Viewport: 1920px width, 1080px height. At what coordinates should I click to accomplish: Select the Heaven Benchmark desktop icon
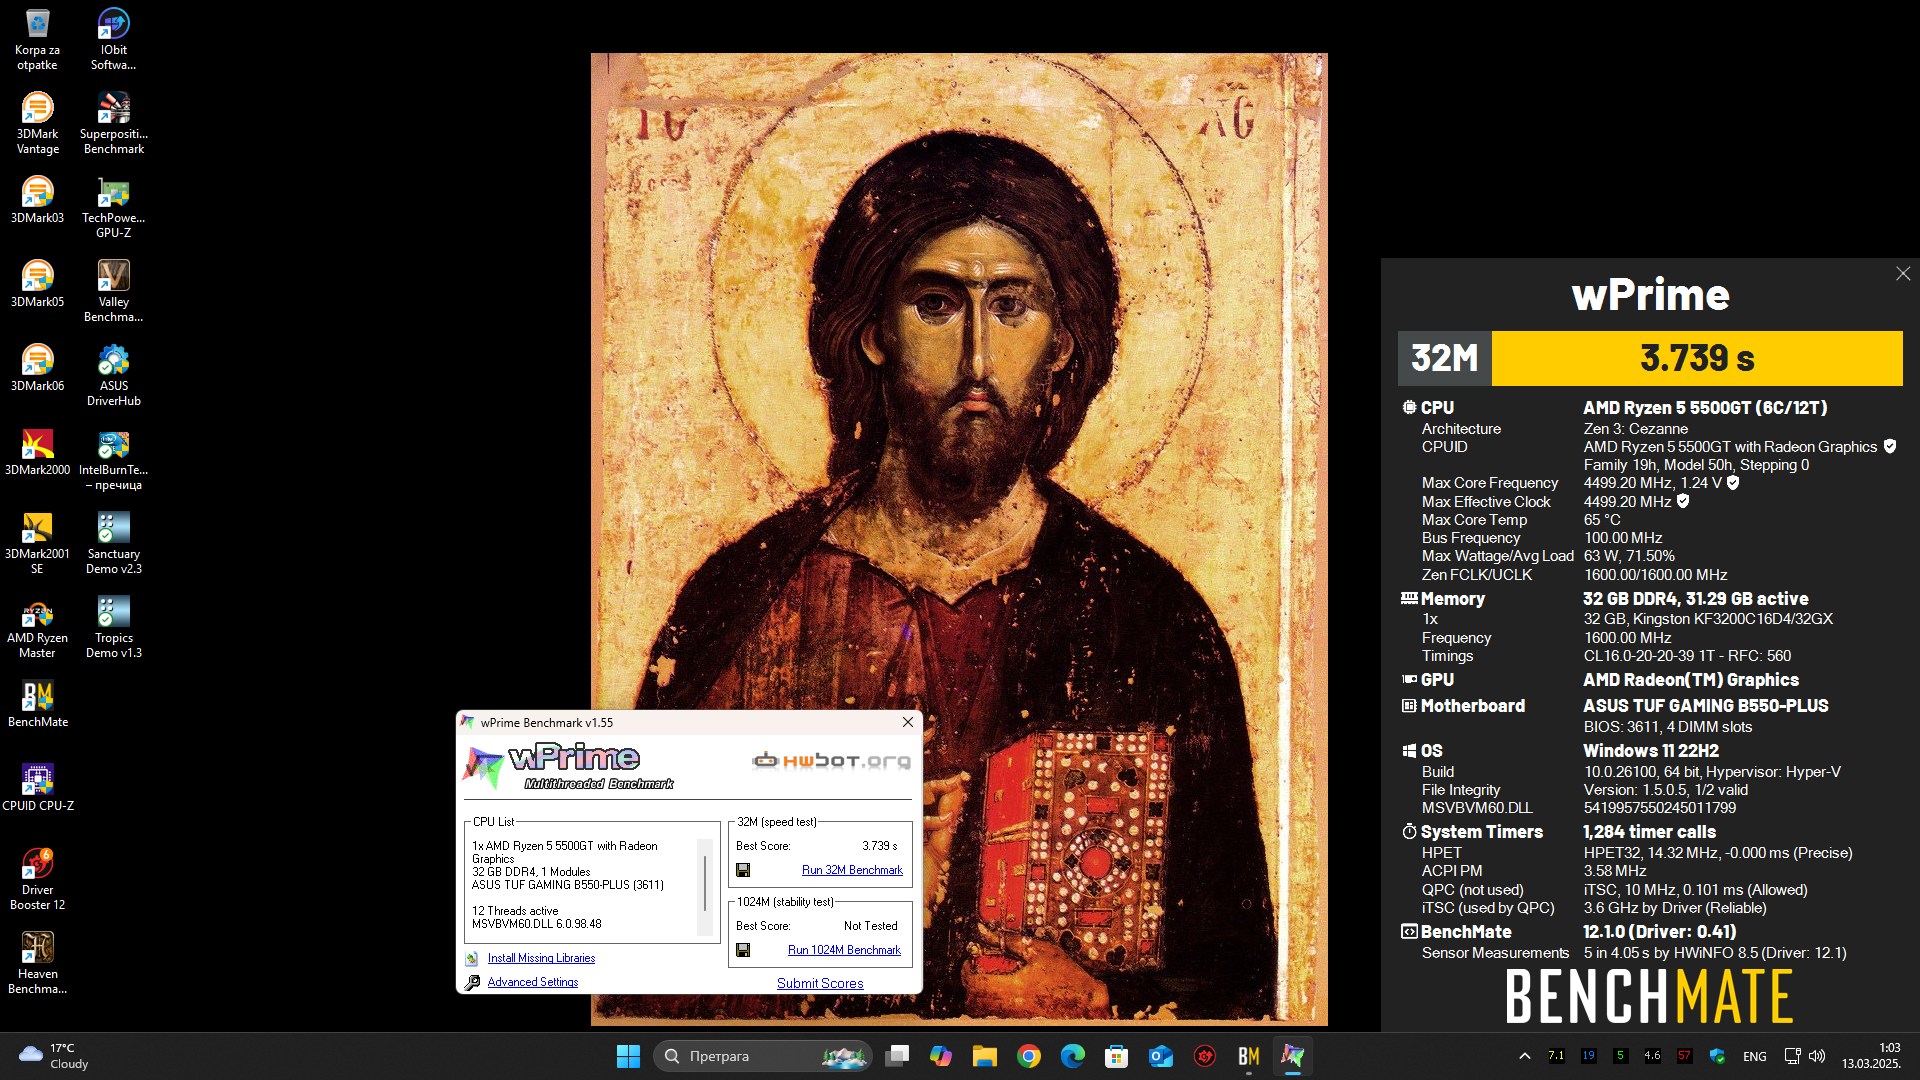point(37,964)
